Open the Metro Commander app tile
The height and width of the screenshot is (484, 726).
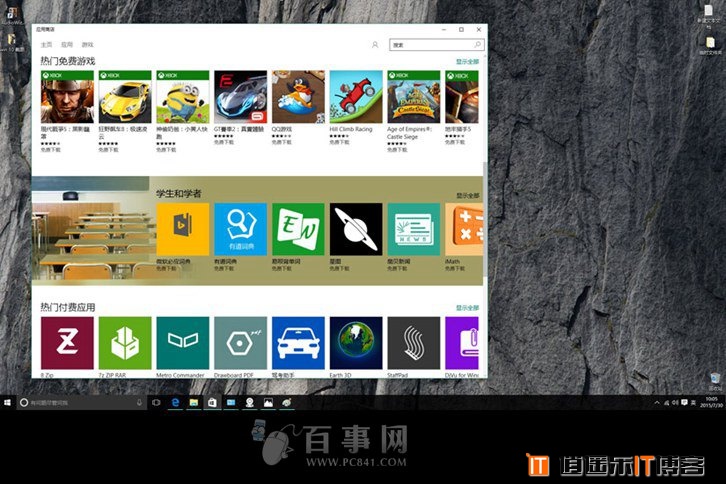182,343
